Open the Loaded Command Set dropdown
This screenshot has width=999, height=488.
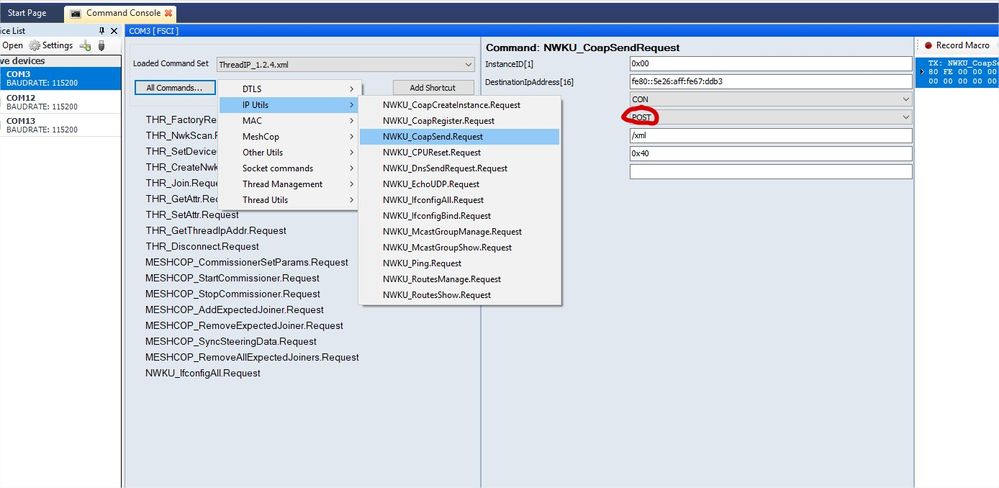coord(346,64)
